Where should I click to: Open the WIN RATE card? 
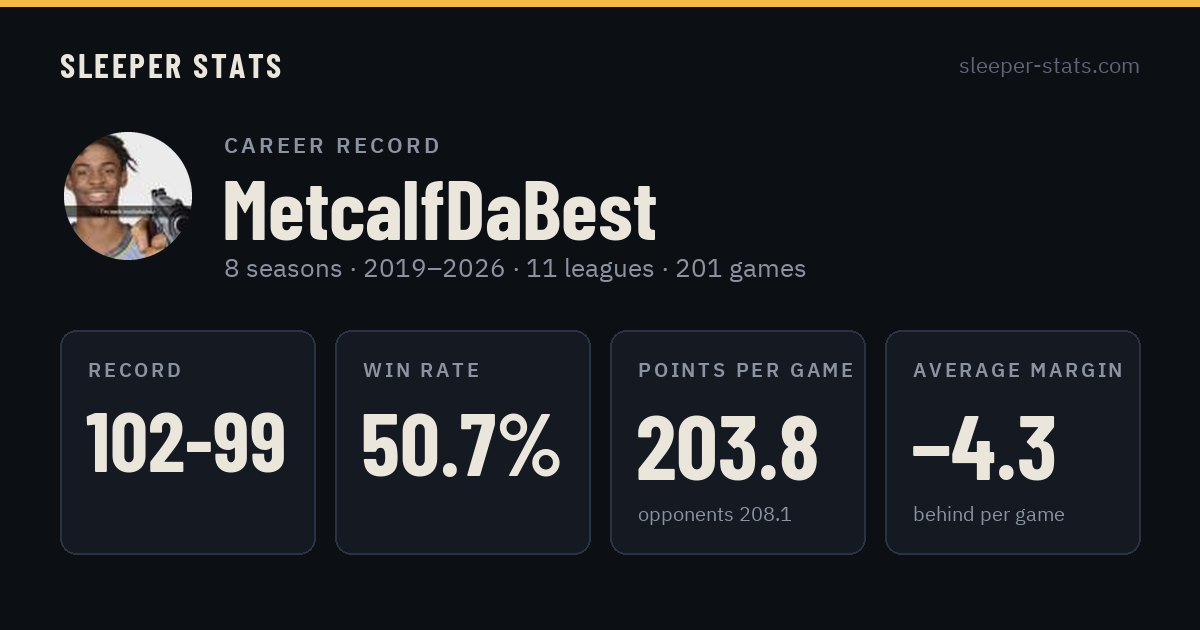463,442
